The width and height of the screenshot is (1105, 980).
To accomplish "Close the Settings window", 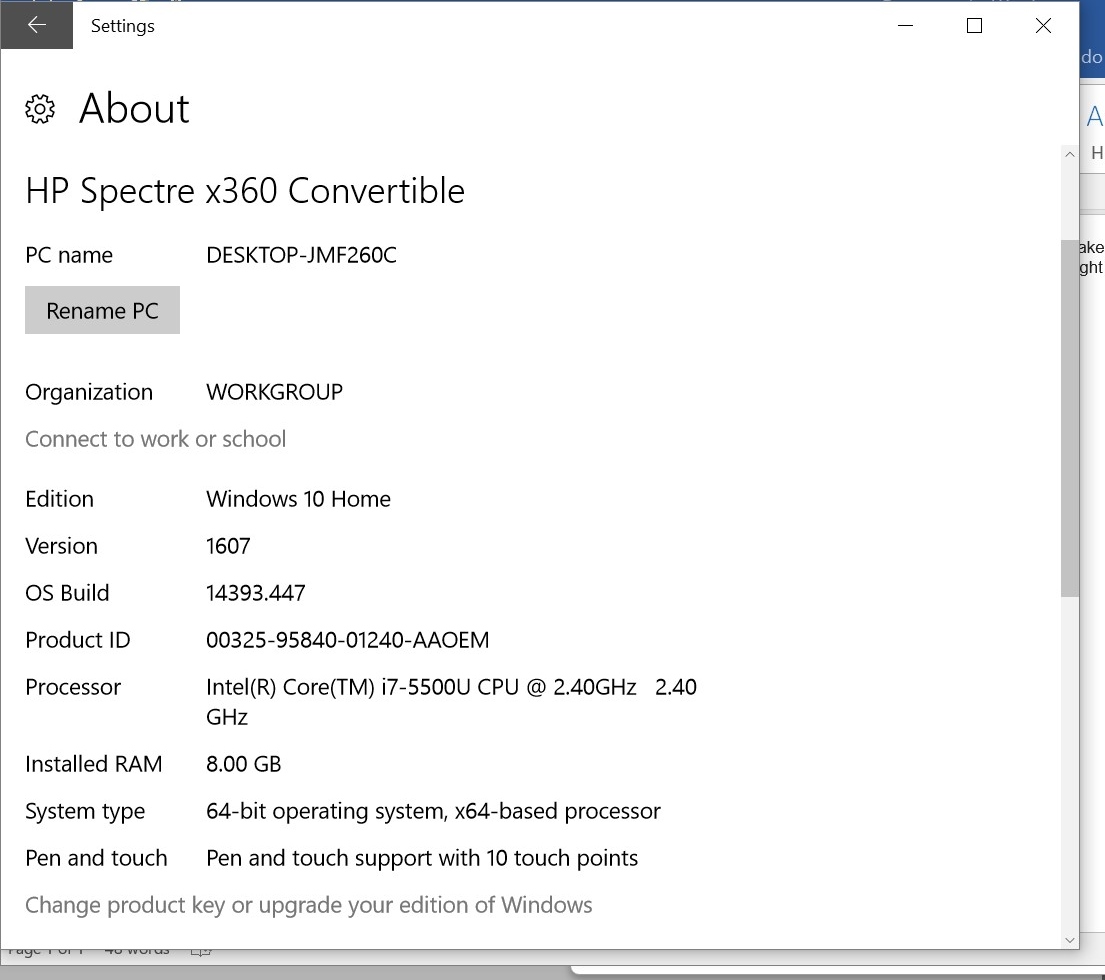I will 1043,26.
